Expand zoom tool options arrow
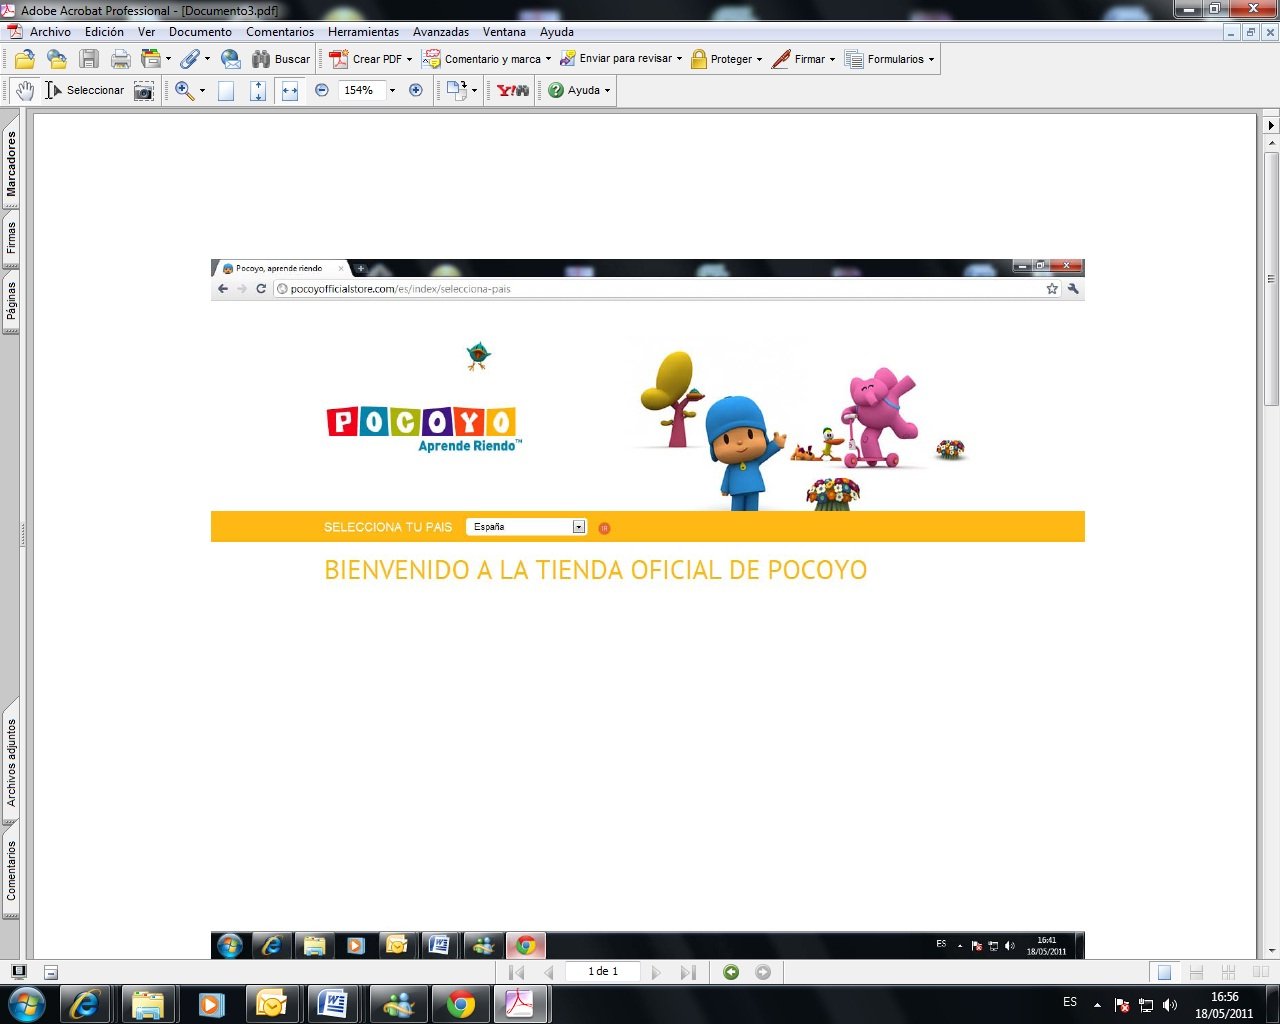The width and height of the screenshot is (1280, 1024). 202,91
